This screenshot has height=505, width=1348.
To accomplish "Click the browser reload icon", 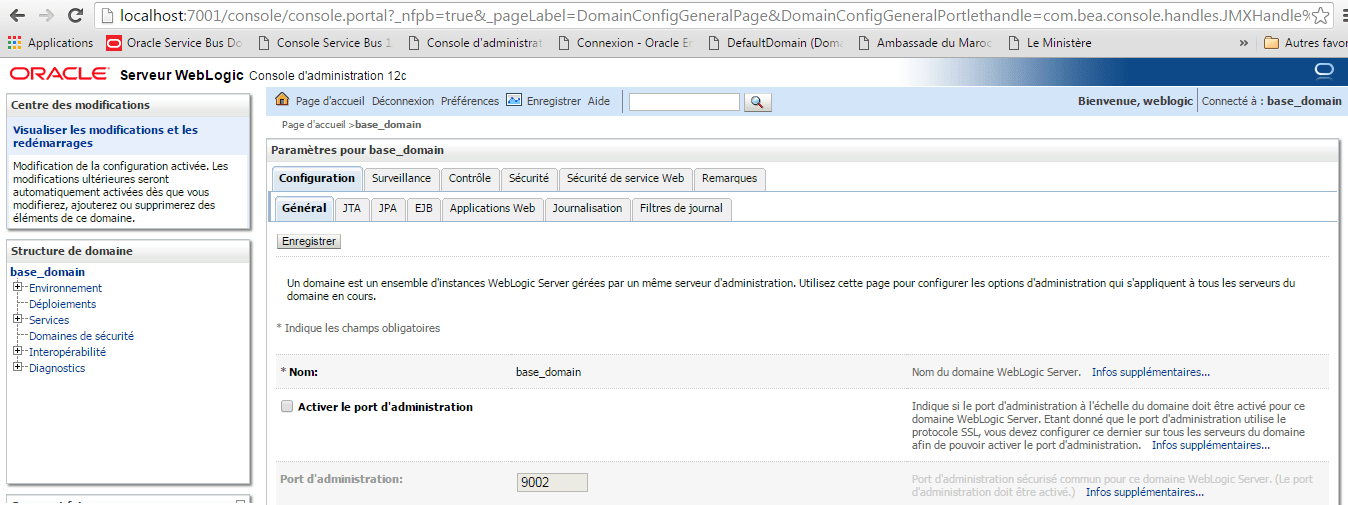I will pos(75,16).
